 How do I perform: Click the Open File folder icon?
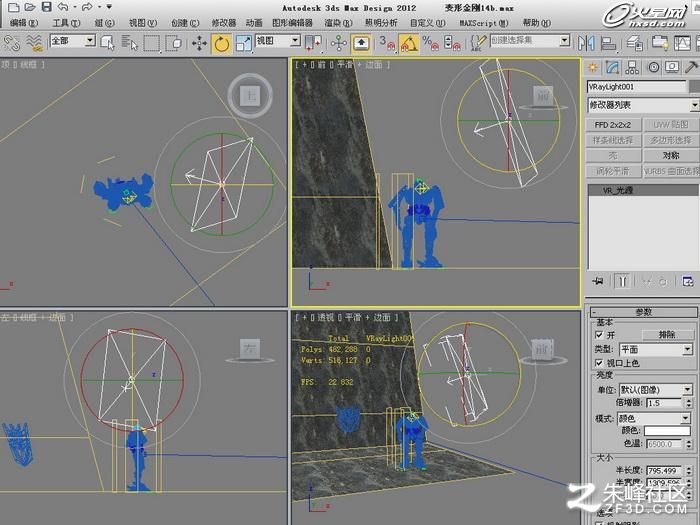point(29,7)
